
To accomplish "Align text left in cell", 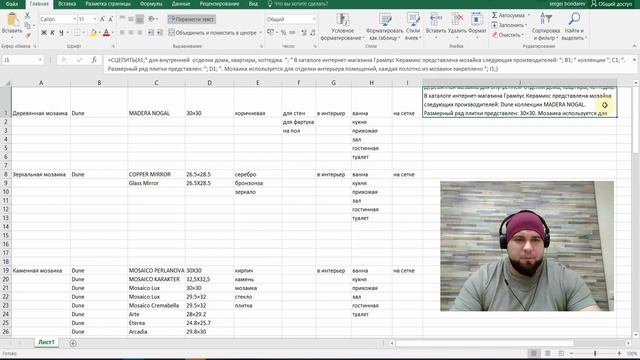I will (x=122, y=33).
